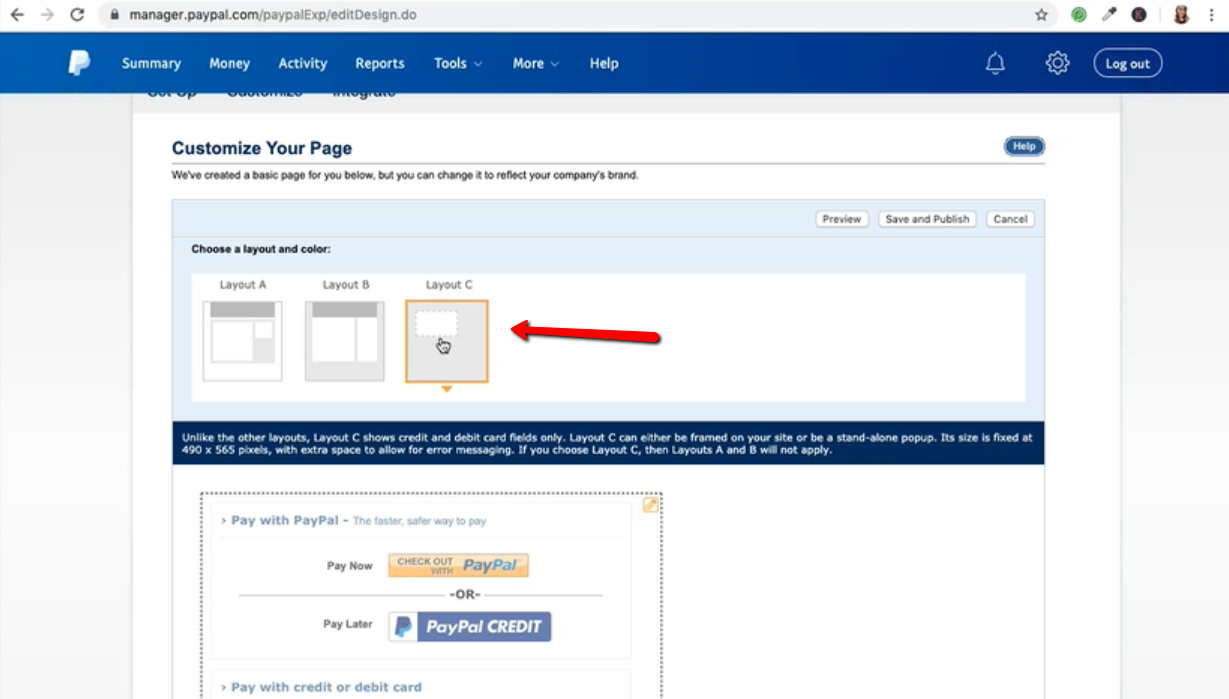Select the Layout B thumbnail
Viewport: 1229px width, 699px height.
tap(345, 341)
